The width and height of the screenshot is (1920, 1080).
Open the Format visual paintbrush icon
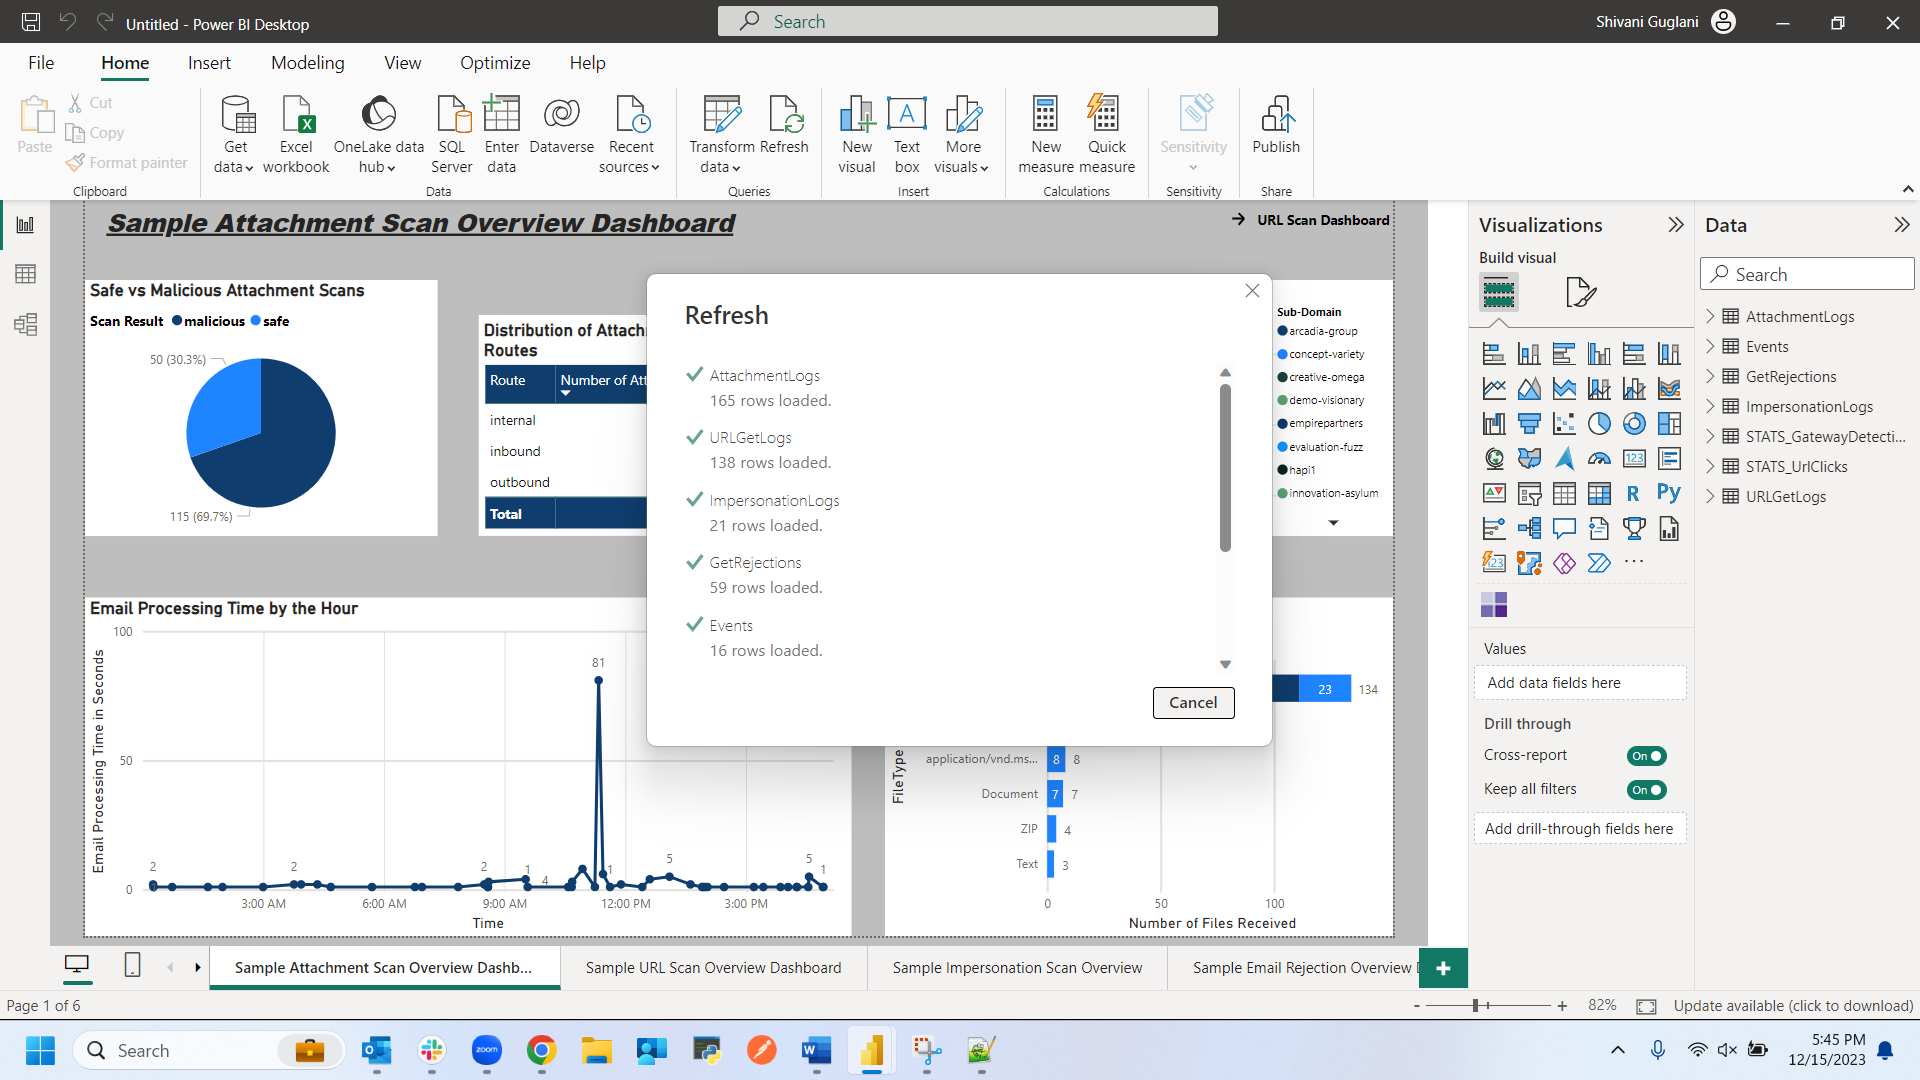tap(1580, 292)
